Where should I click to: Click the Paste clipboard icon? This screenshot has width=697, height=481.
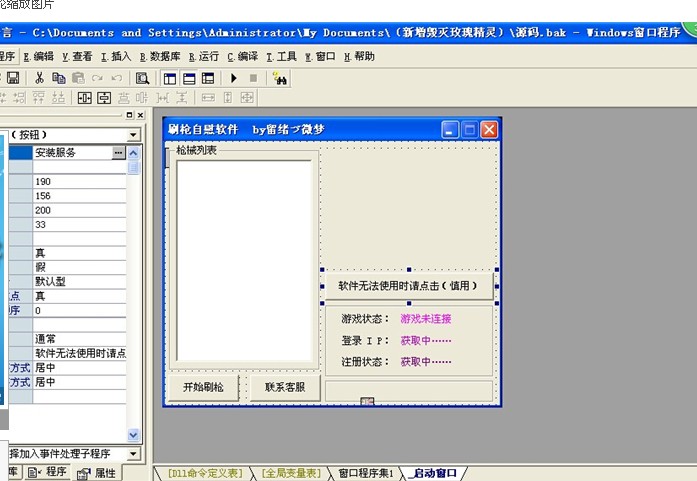pyautogui.click(x=78, y=78)
